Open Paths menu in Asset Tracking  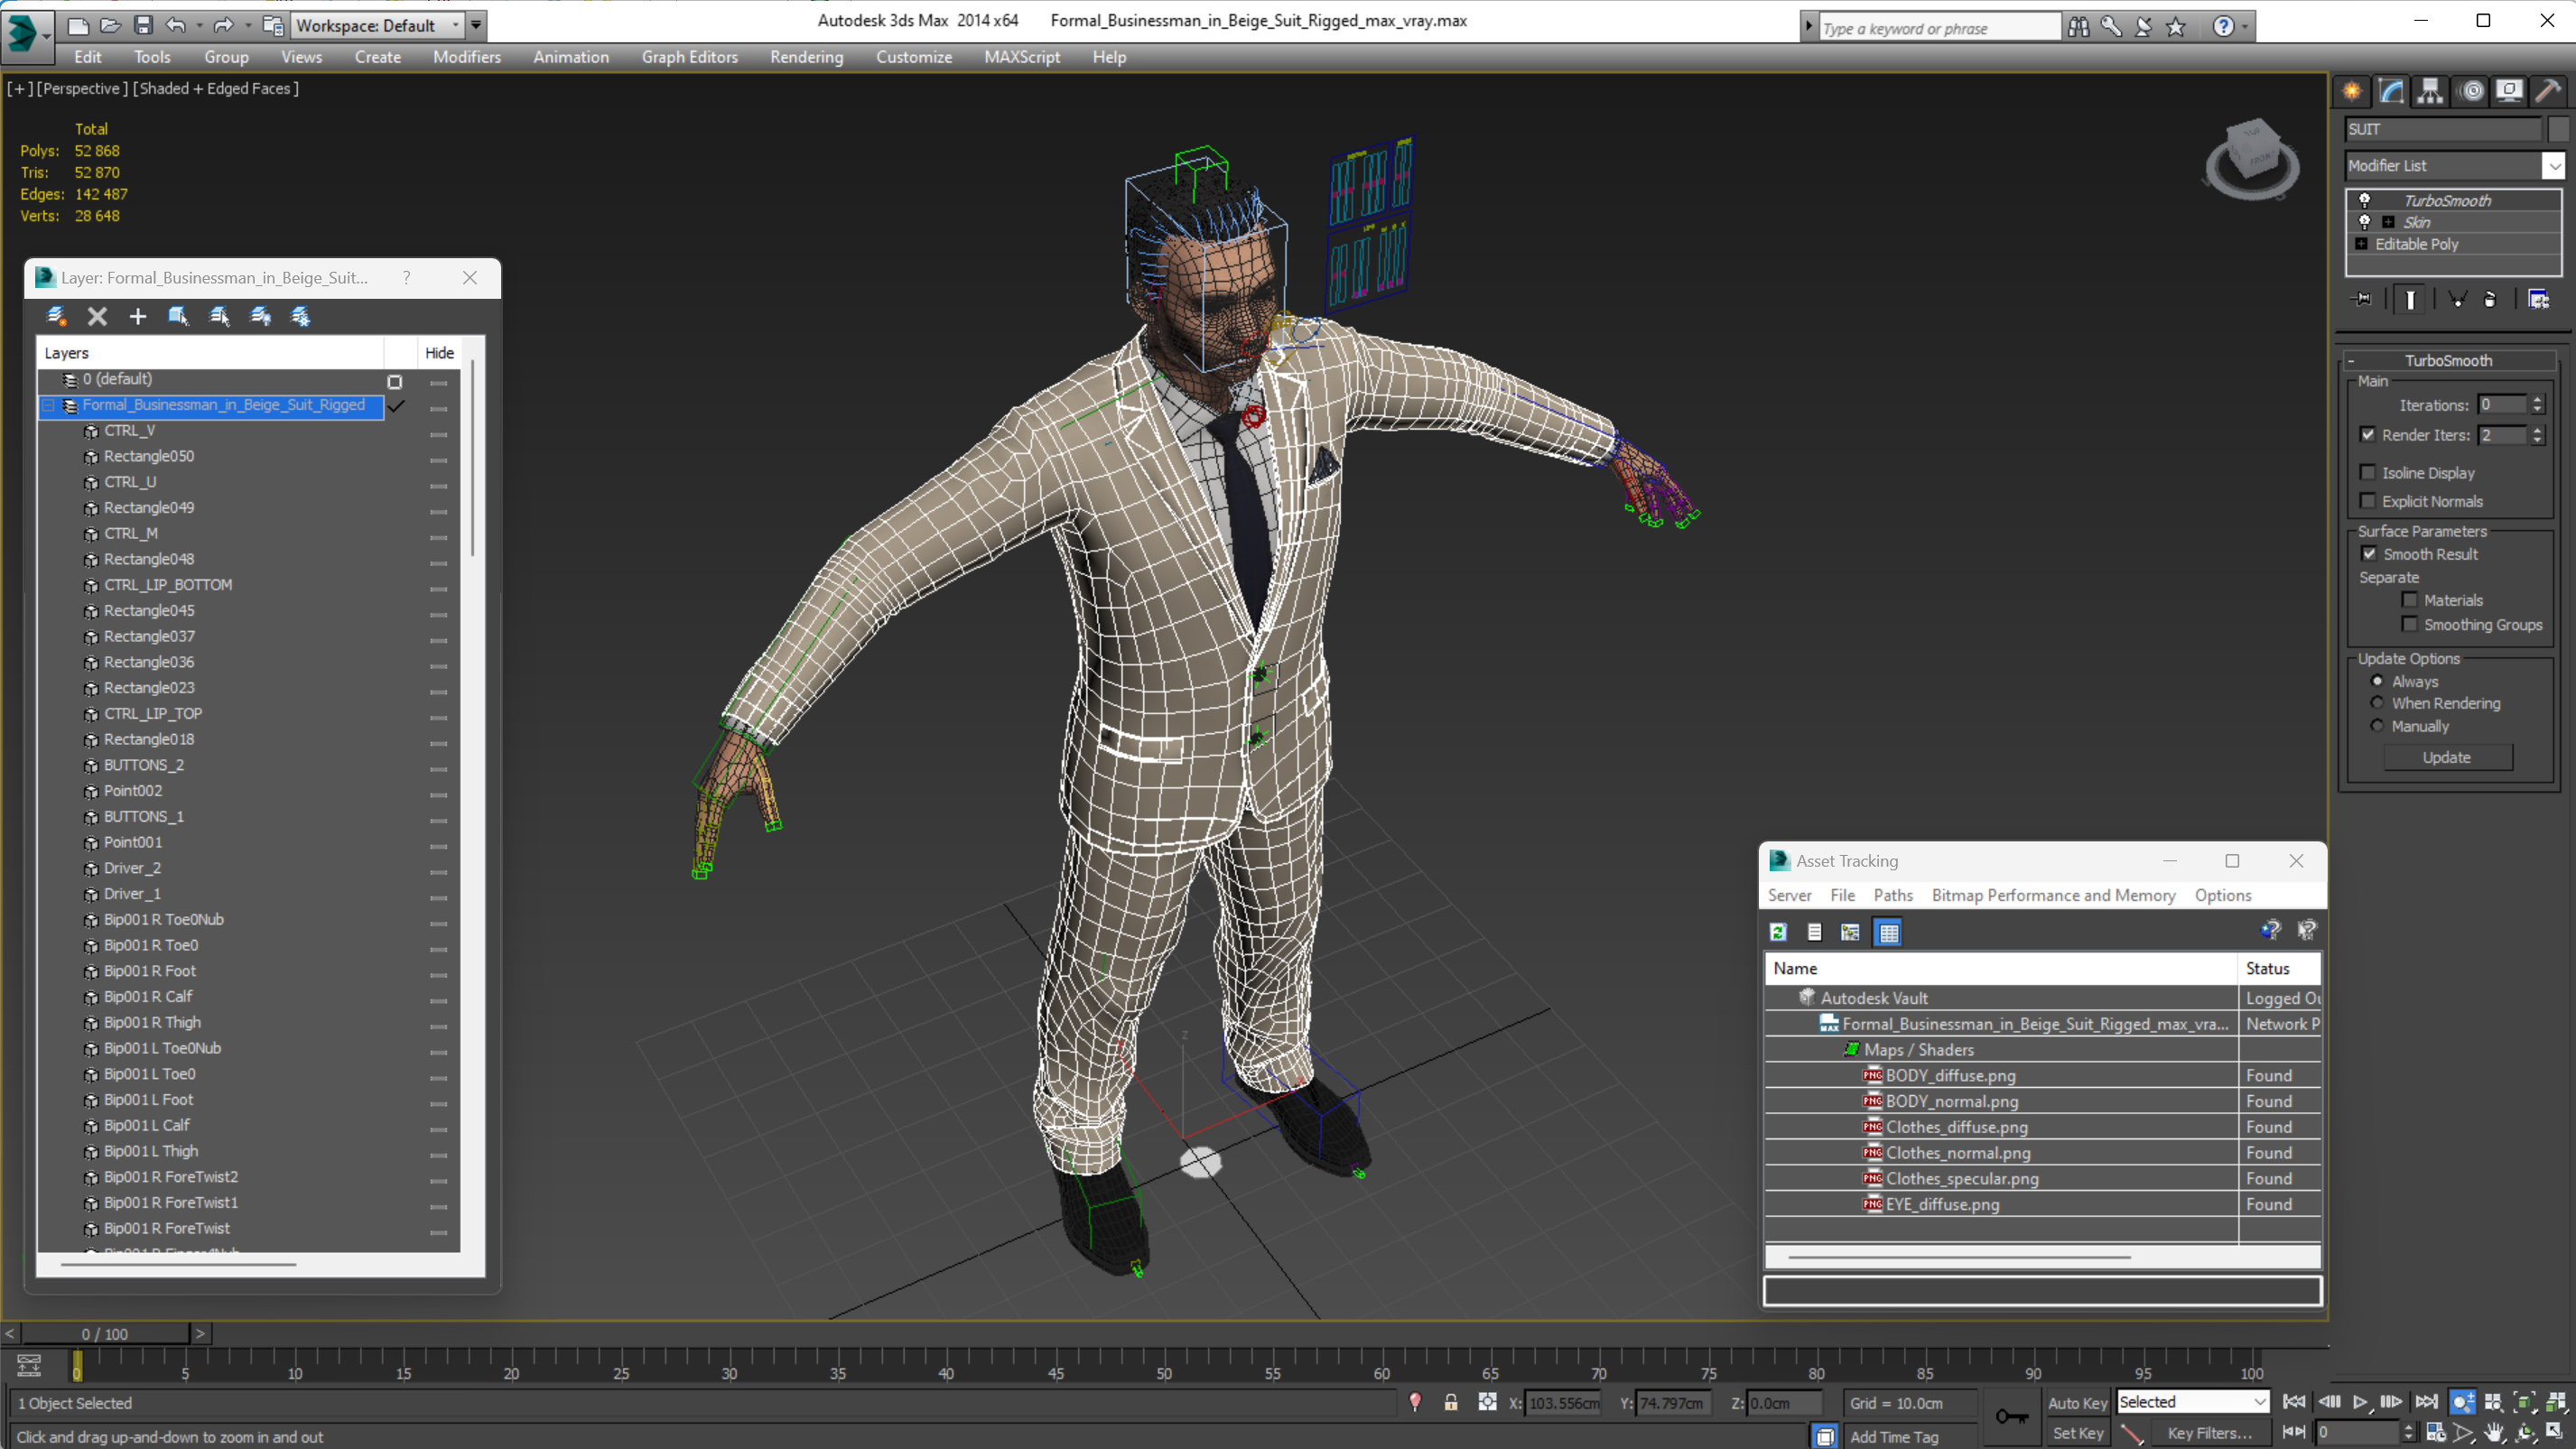pyautogui.click(x=1892, y=895)
